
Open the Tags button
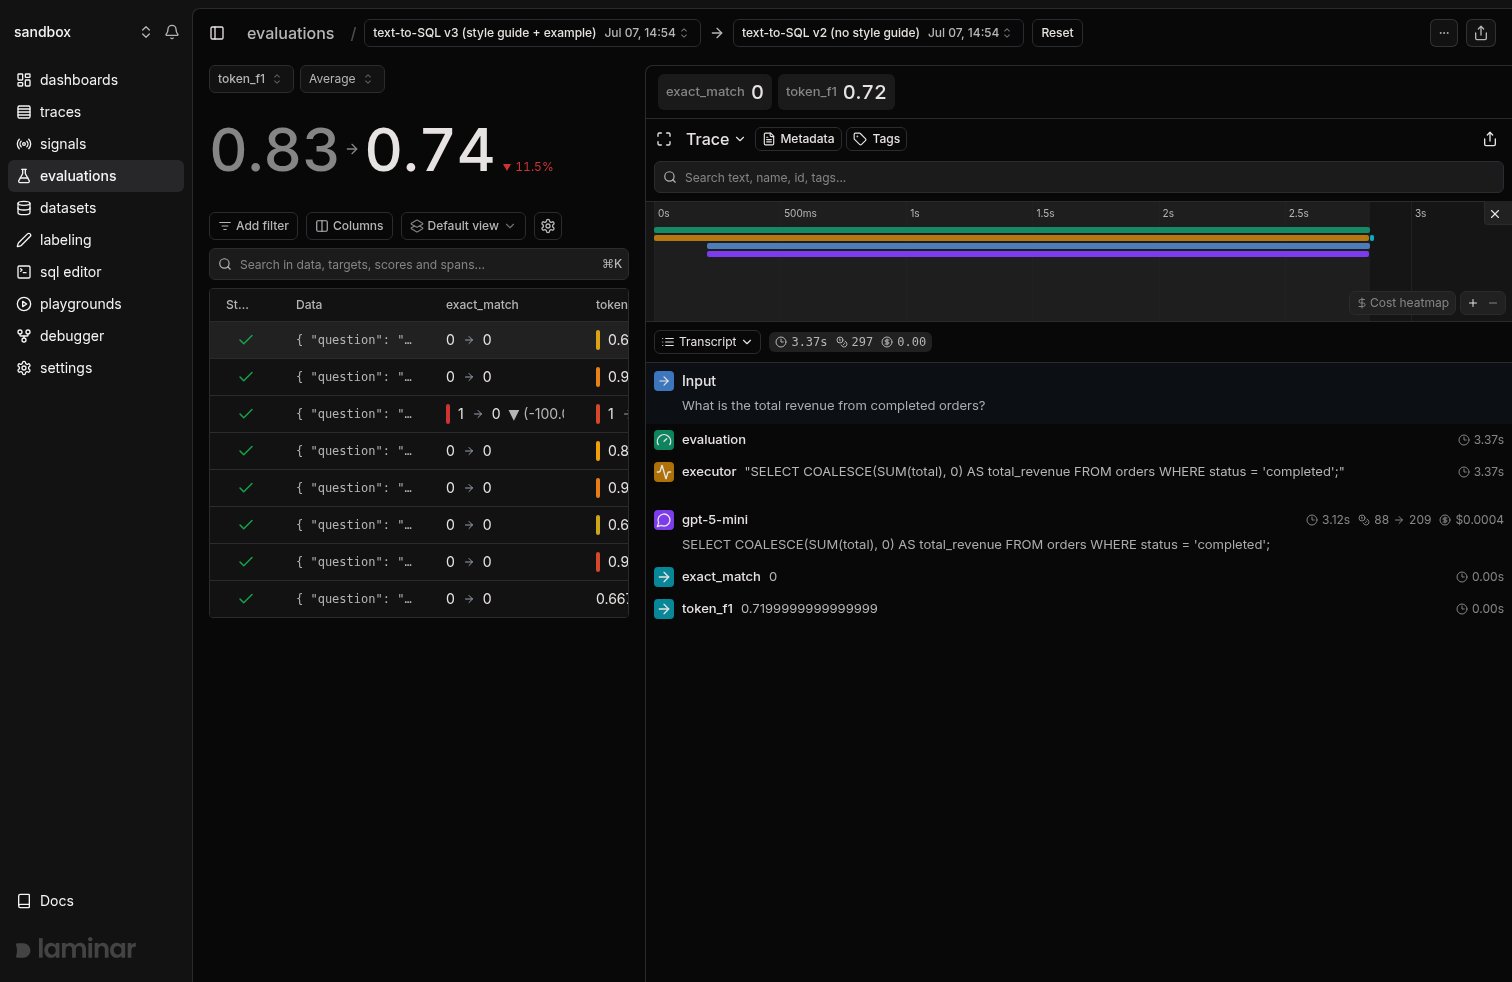tap(876, 139)
